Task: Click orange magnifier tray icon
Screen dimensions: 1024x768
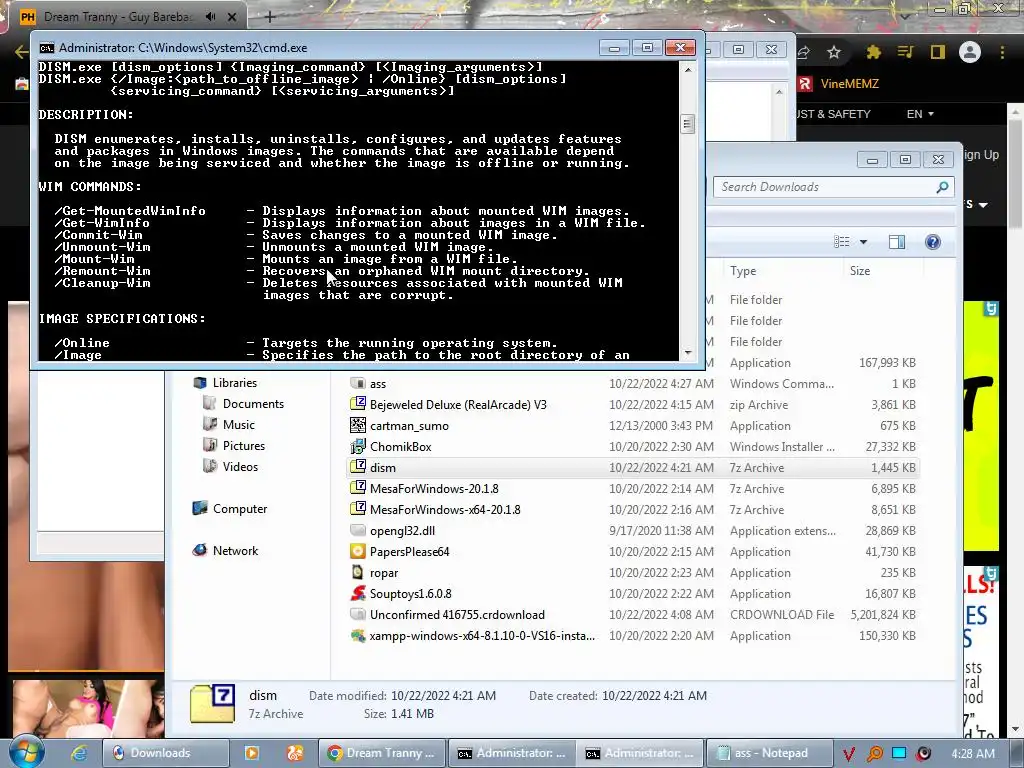Action: pos(874,754)
